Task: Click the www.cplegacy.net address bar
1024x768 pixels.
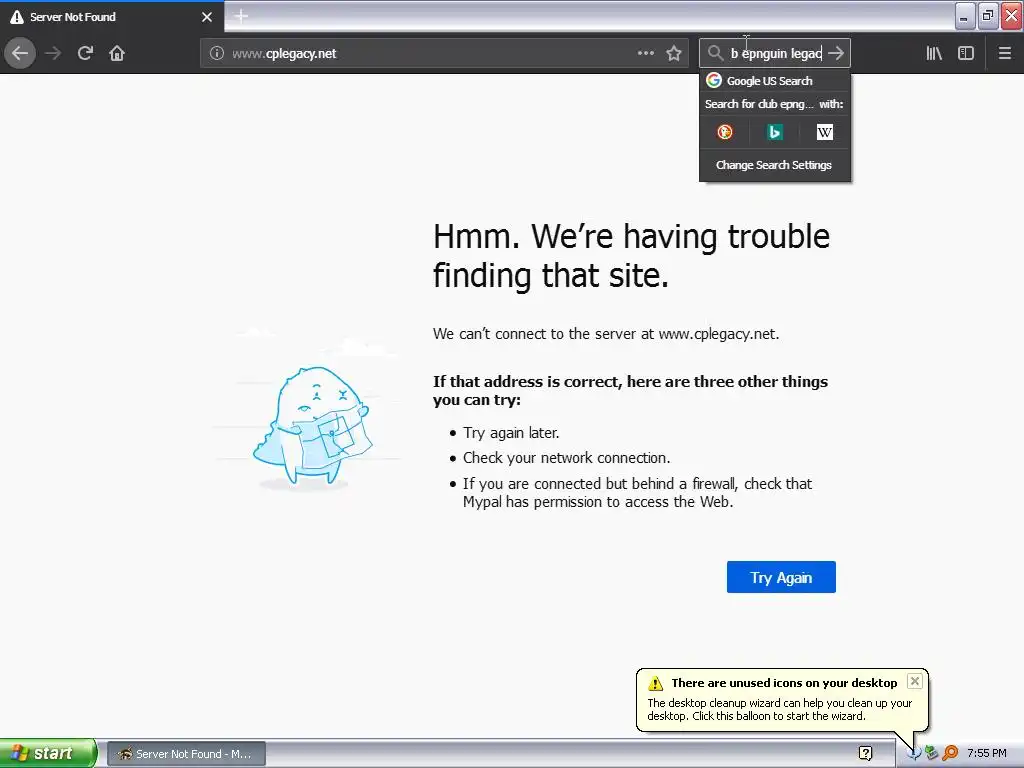Action: (x=444, y=54)
